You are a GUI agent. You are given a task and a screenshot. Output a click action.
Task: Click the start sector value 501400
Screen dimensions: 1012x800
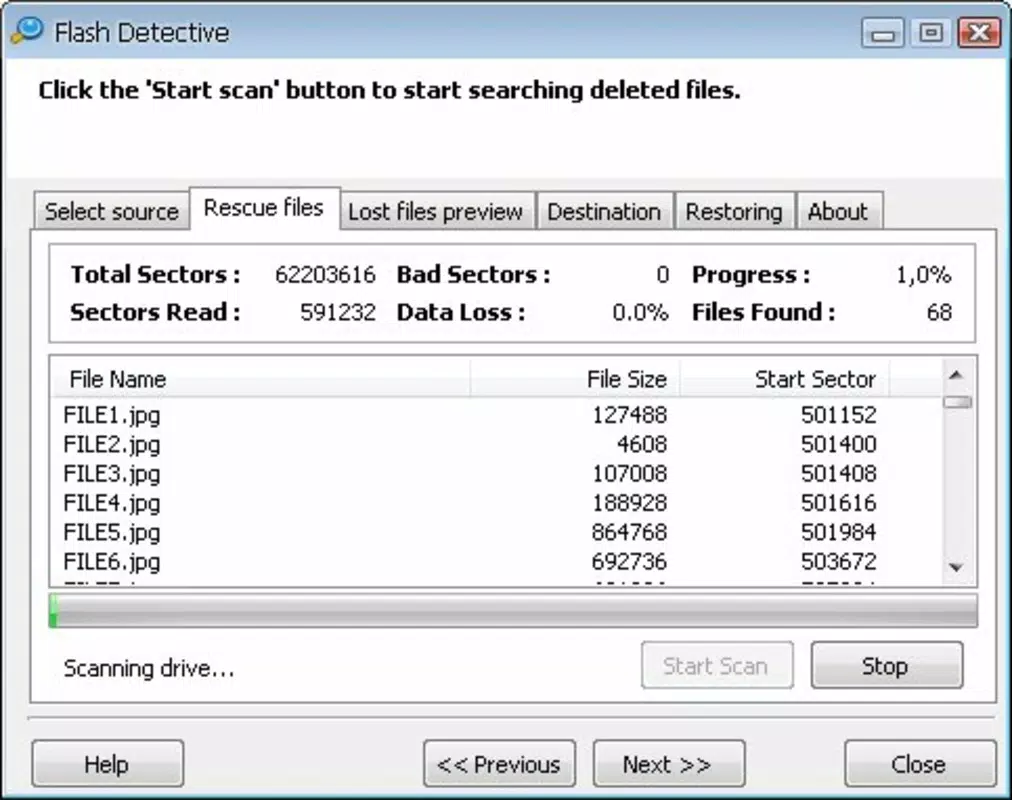[x=838, y=445]
